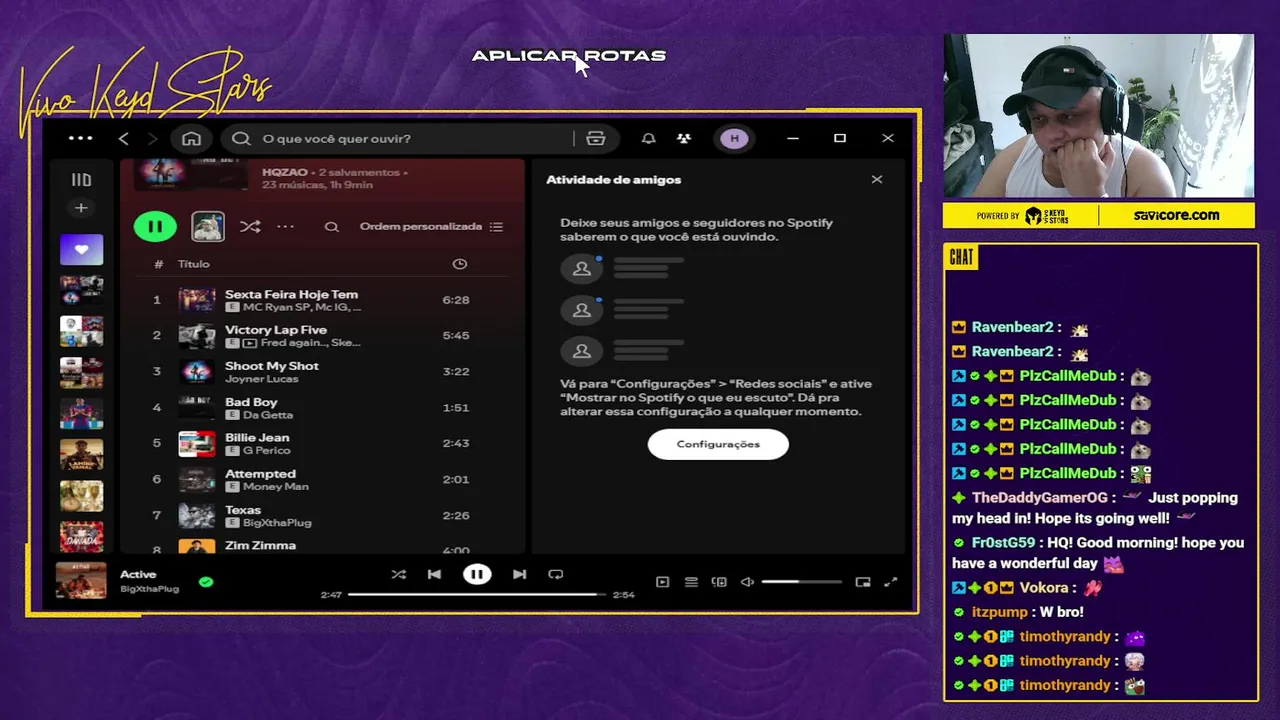The image size is (1280, 720).
Task: Click the duration clock column header
Action: (x=459, y=264)
